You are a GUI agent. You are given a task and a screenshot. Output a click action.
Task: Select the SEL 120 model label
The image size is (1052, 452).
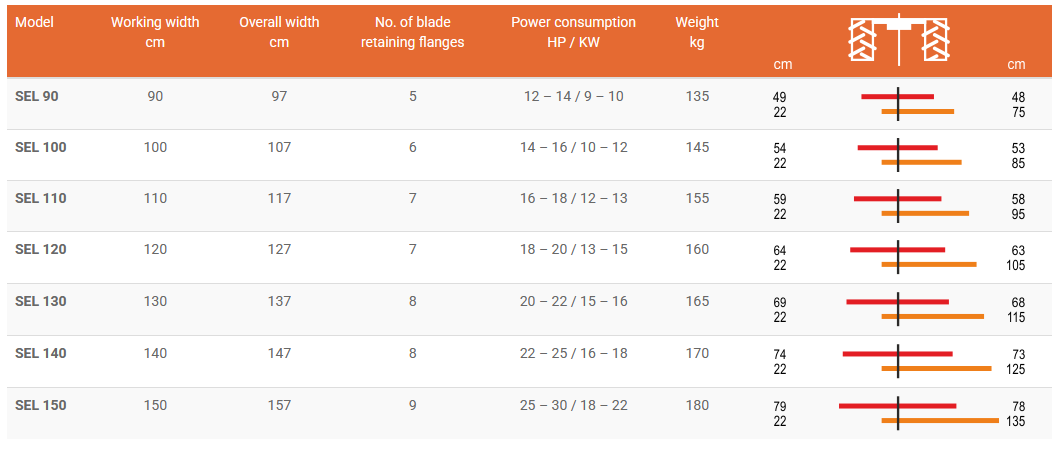(41, 249)
